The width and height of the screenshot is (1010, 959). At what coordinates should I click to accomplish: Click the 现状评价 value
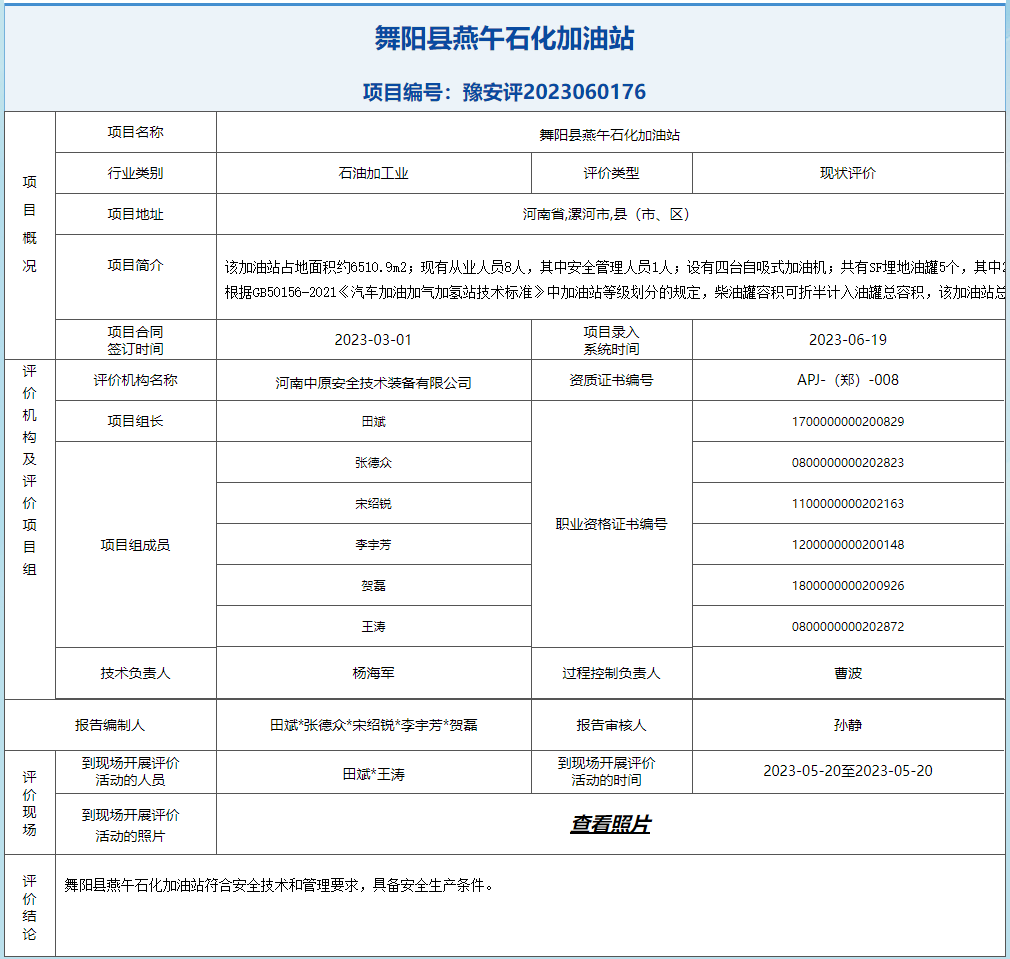coord(848,173)
